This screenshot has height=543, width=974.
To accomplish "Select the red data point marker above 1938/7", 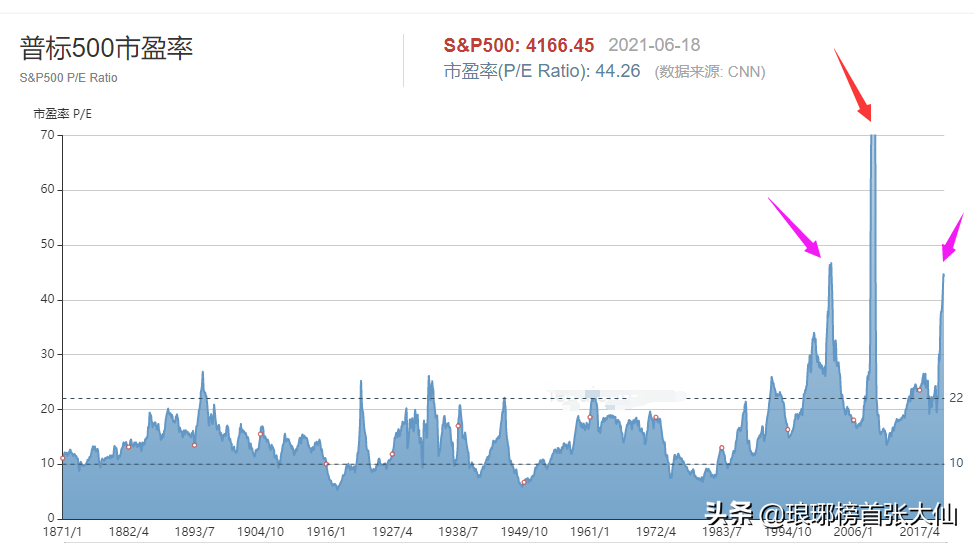I will click(458, 426).
